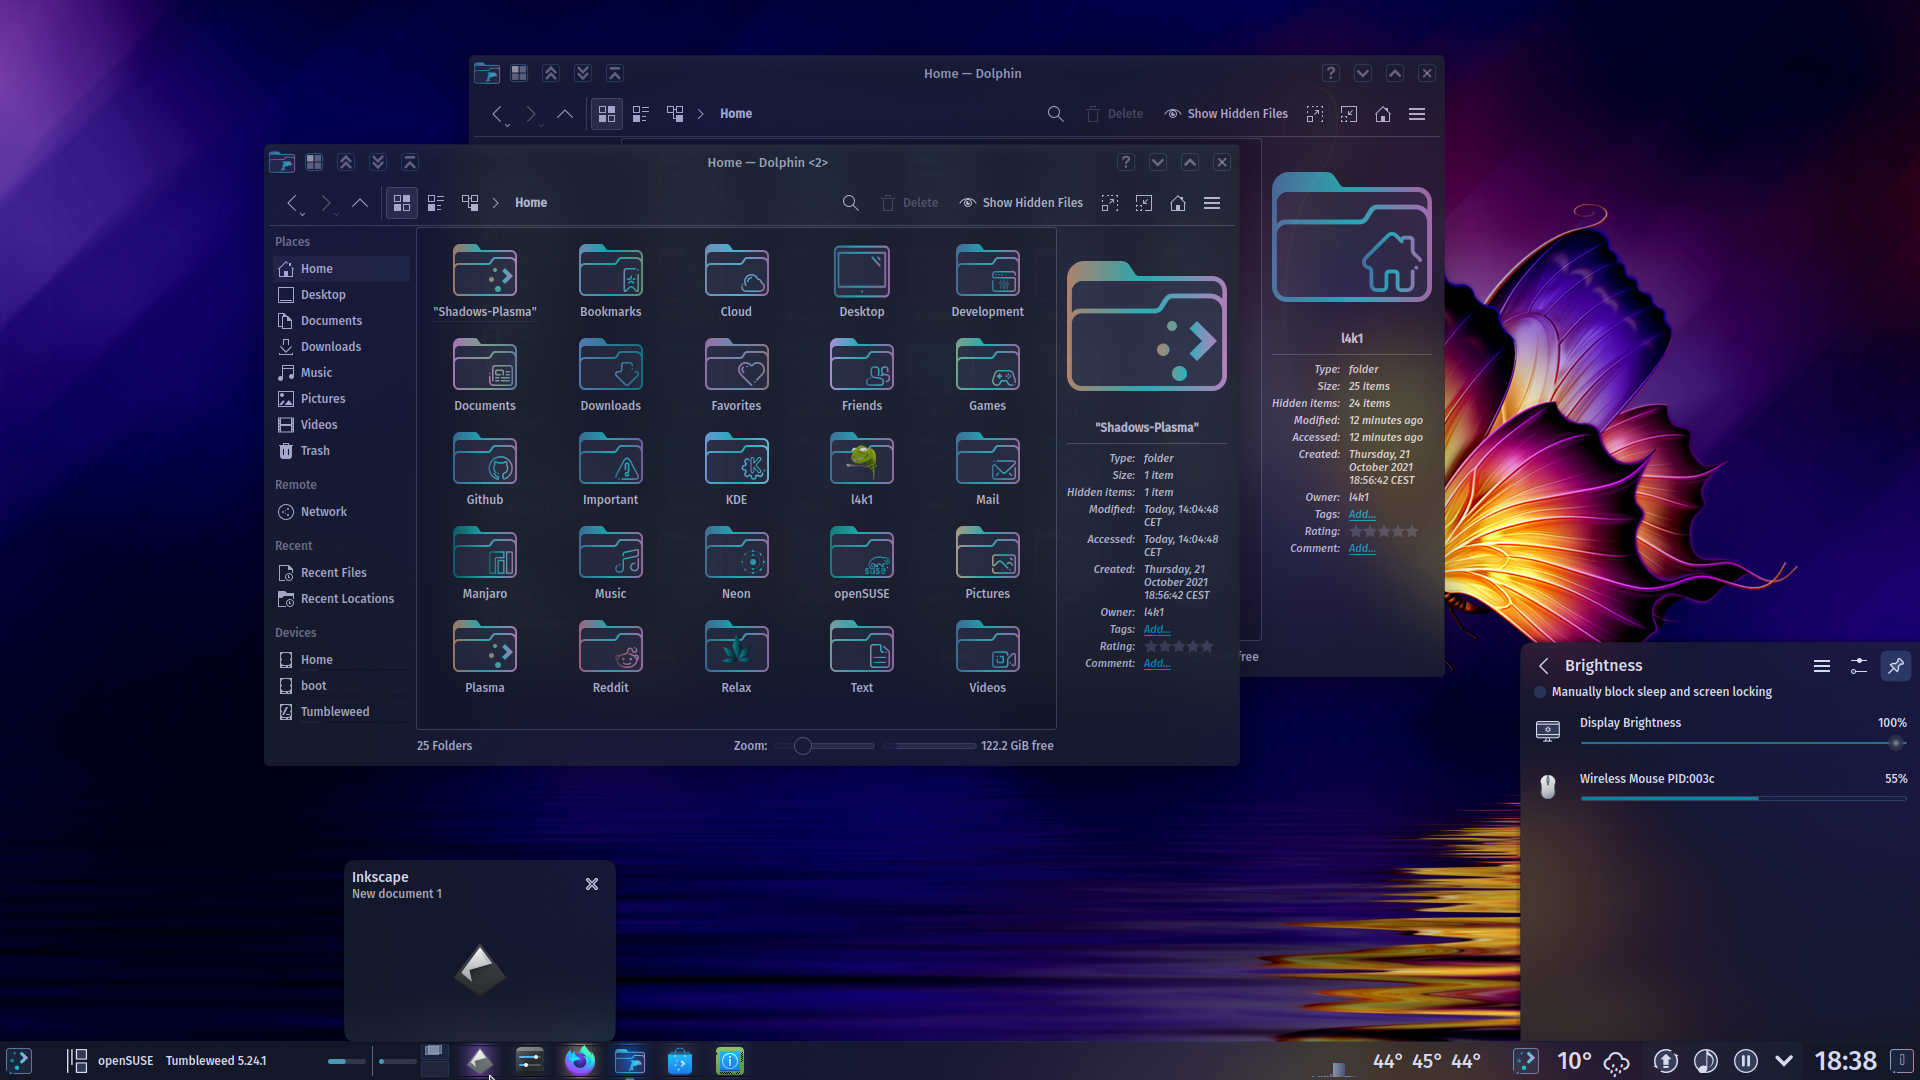
Task: Adjust Wireless Mouse battery bar
Action: pos(1743,799)
